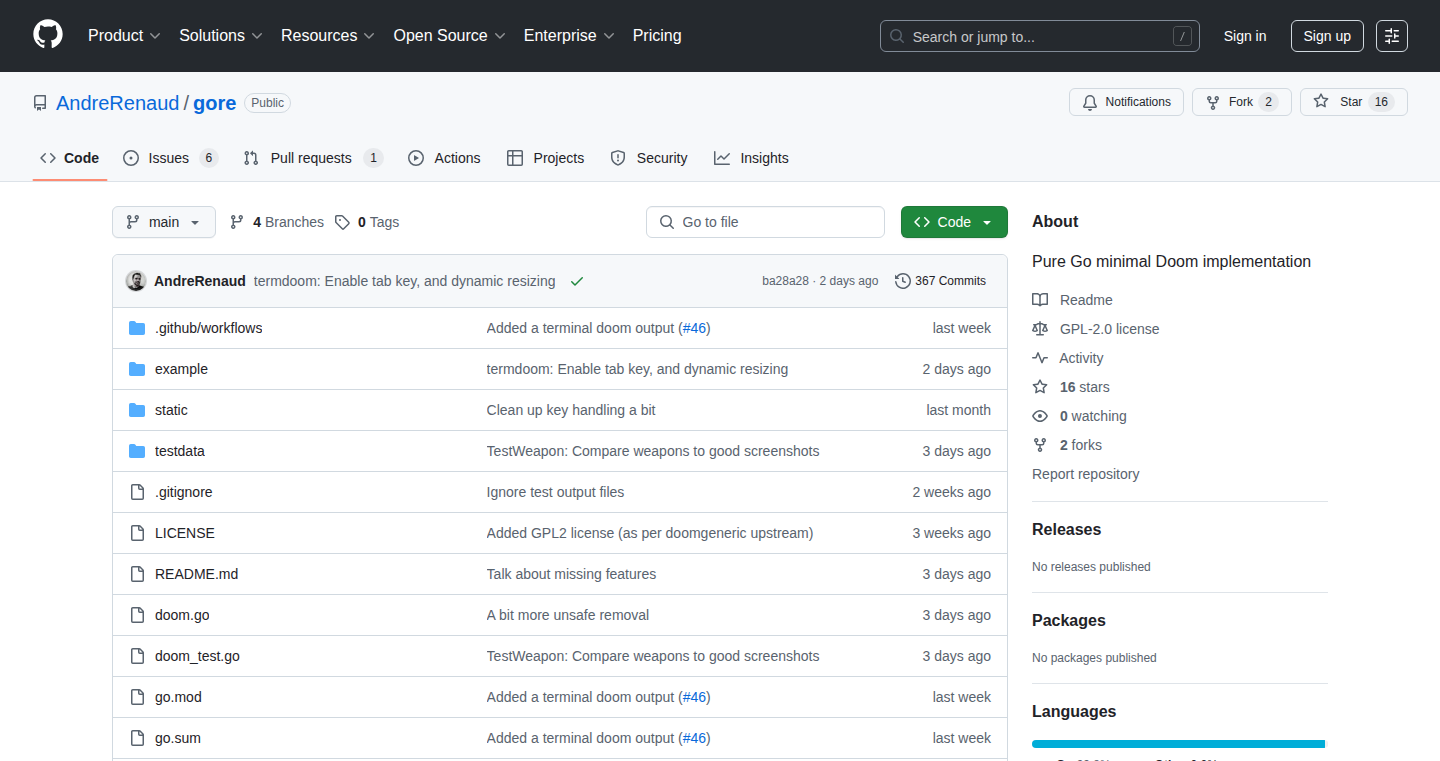
Task: Expand the Enterprise menu
Action: (x=569, y=36)
